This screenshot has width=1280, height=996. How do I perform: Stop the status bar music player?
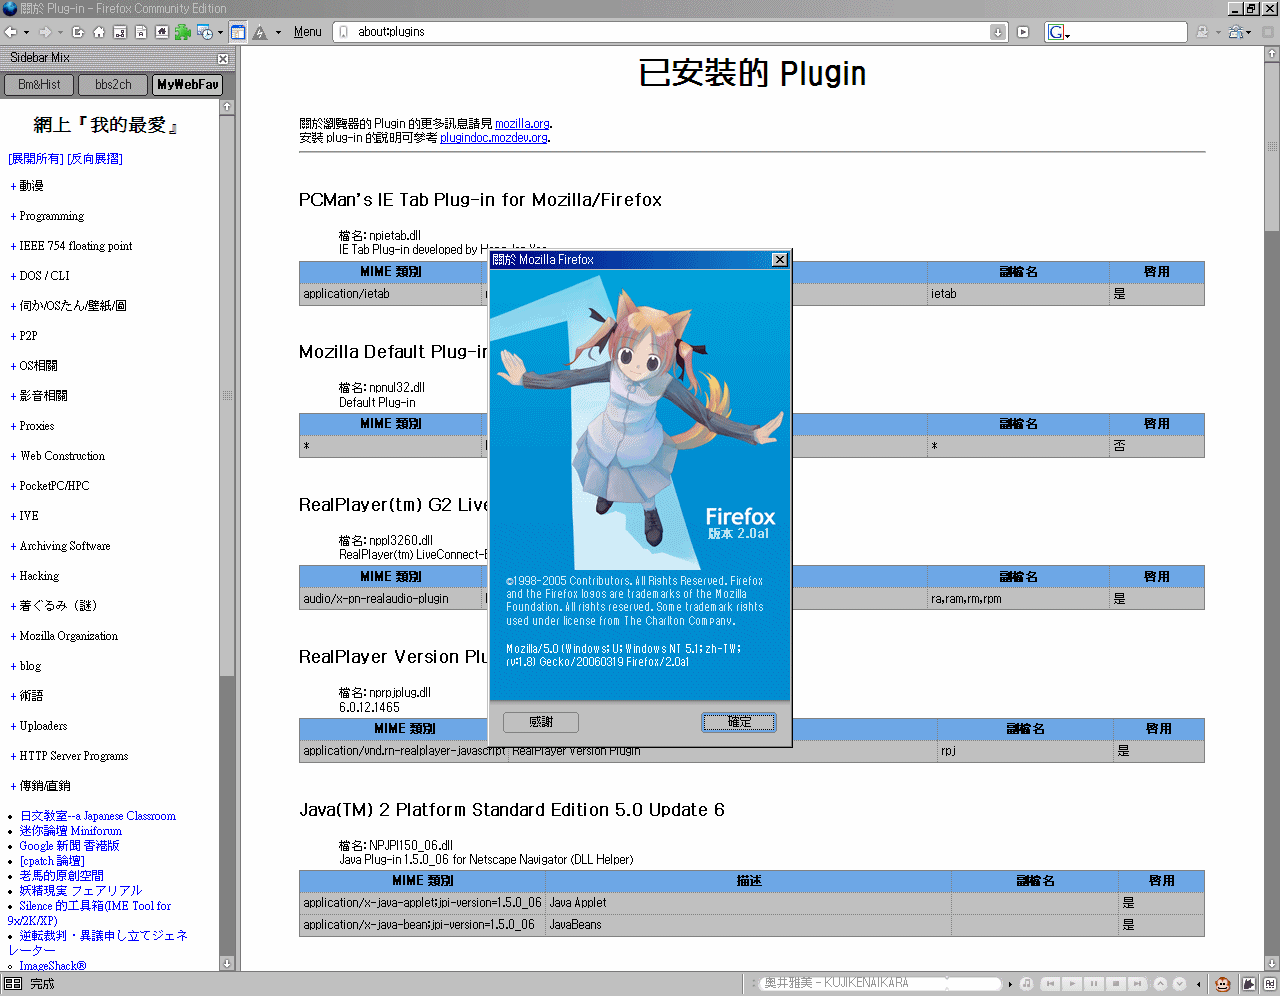coord(1116,984)
